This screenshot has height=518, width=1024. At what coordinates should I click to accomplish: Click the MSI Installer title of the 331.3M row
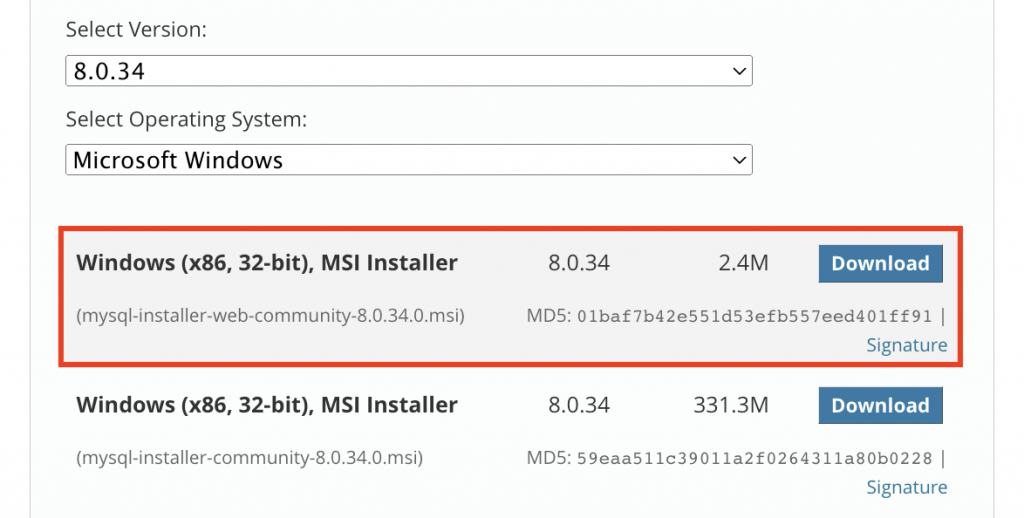[x=267, y=406]
